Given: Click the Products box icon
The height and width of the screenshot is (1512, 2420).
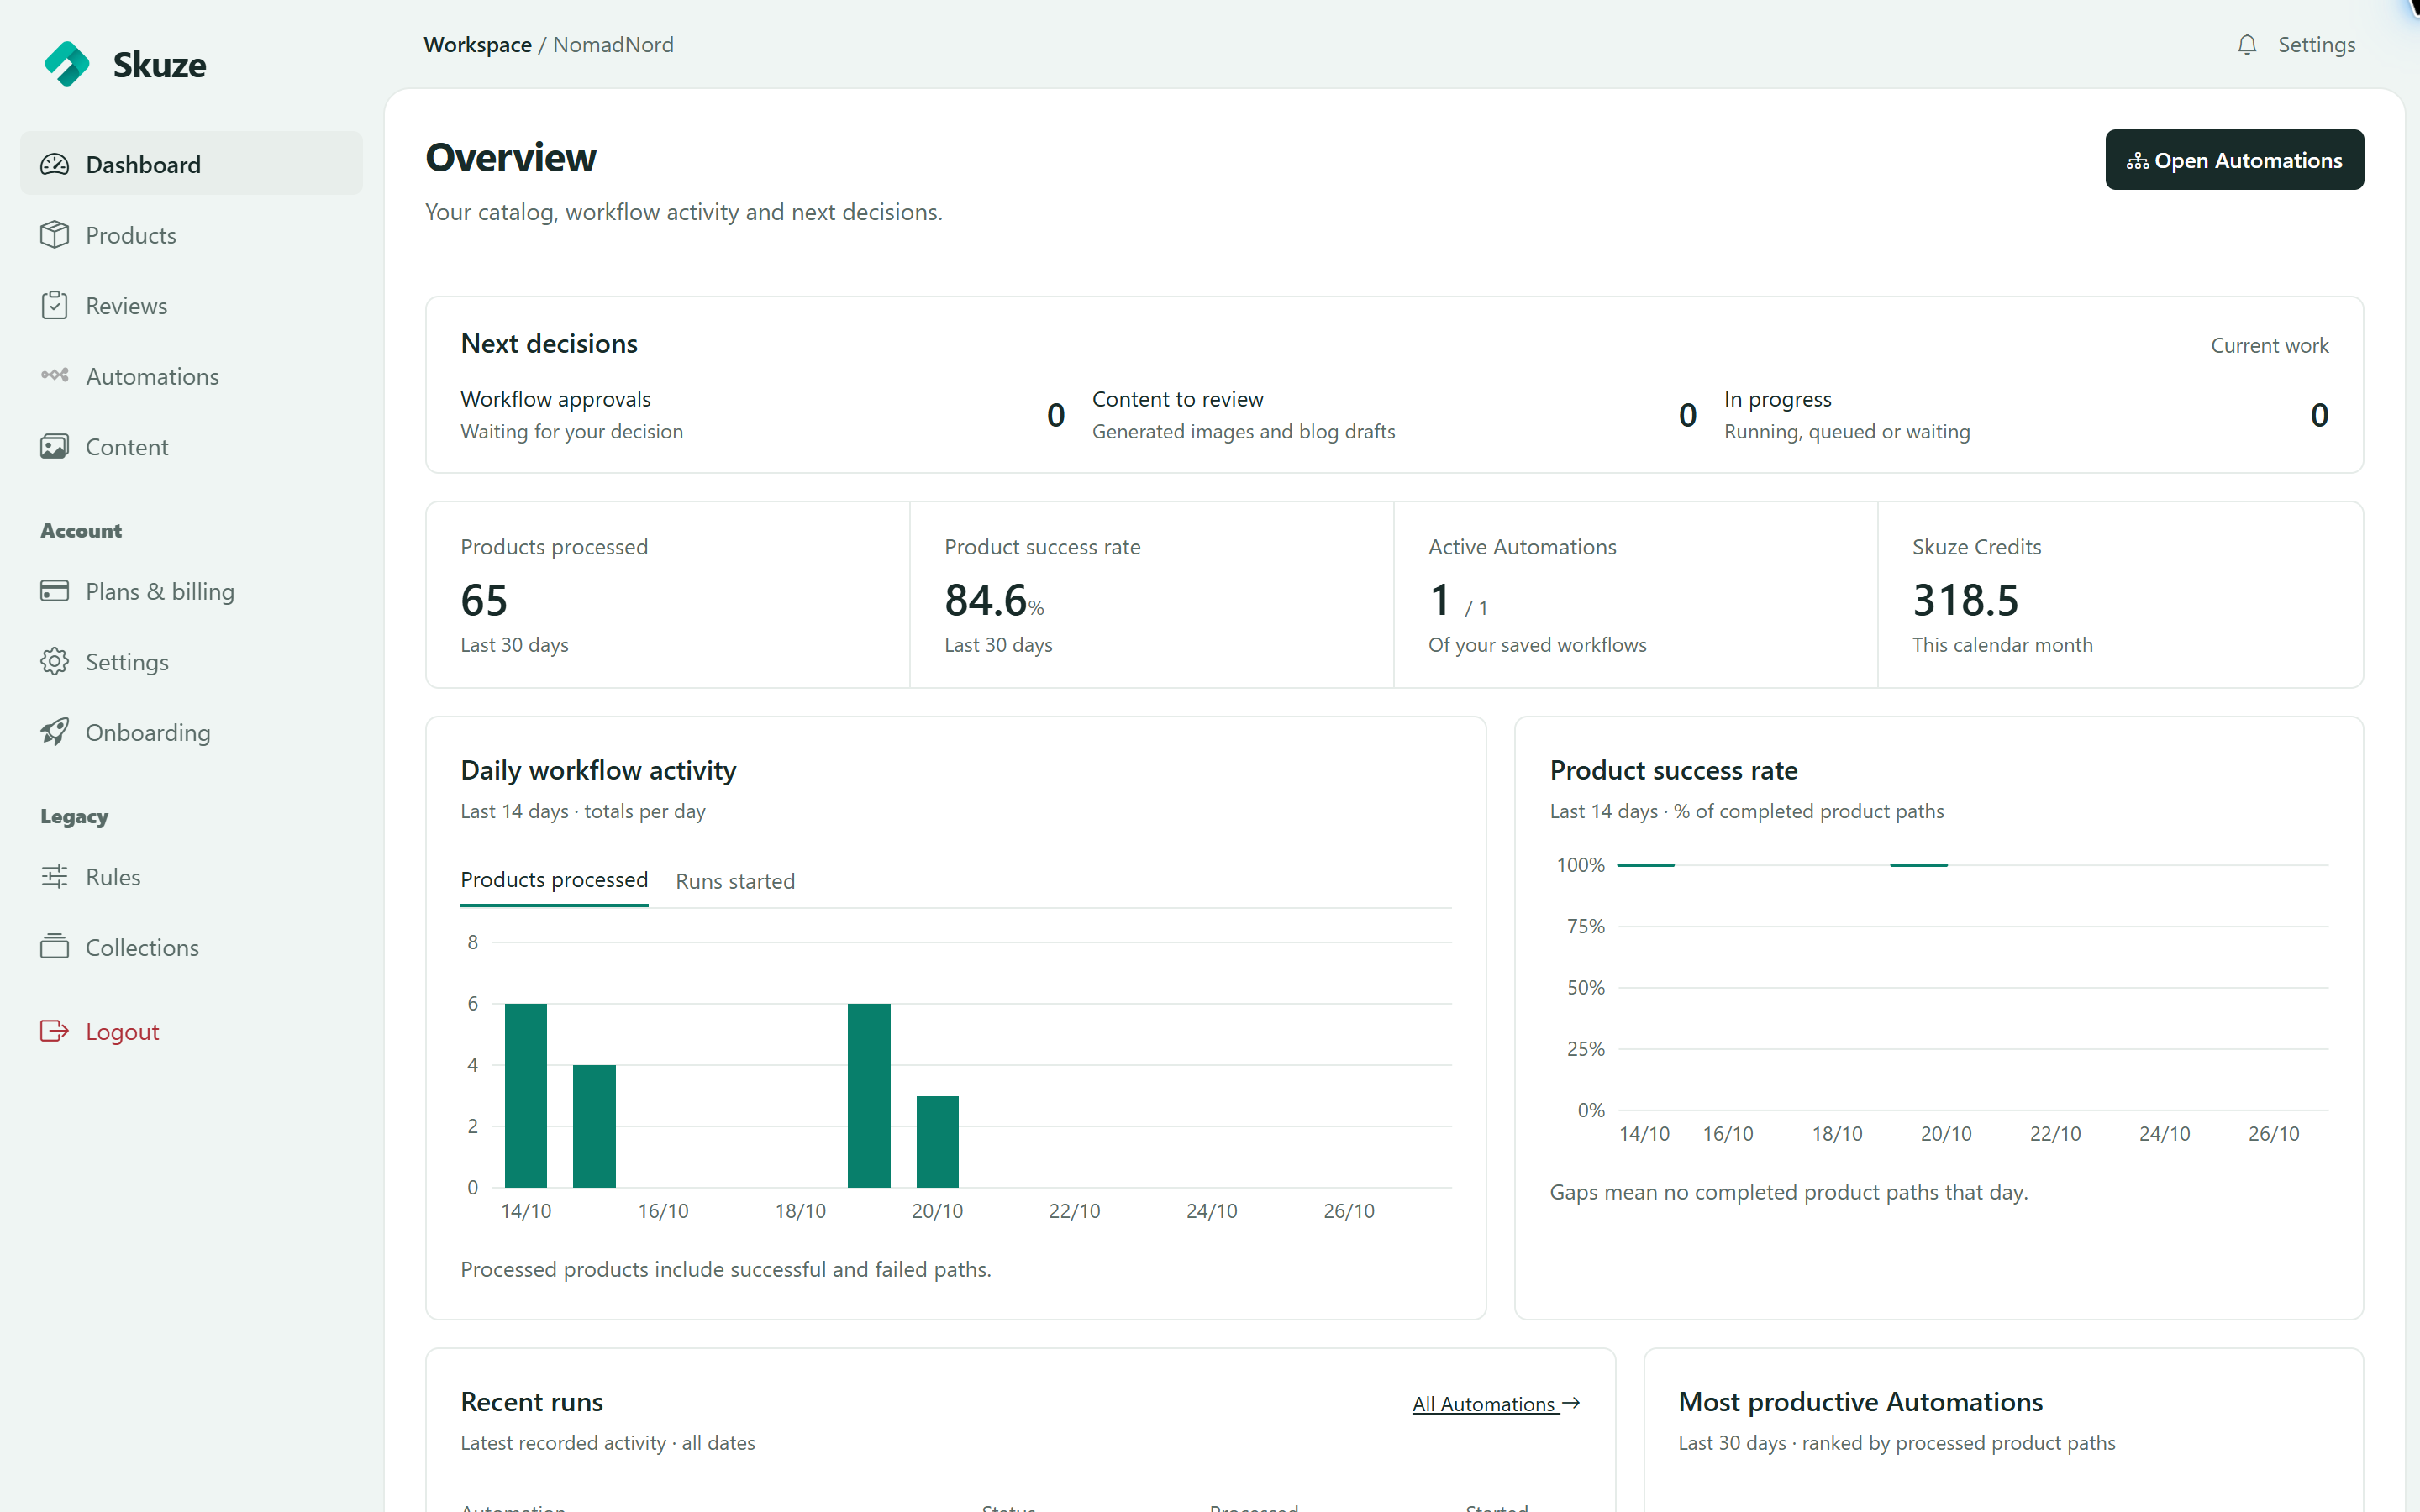Looking at the screenshot, I should coord(55,235).
